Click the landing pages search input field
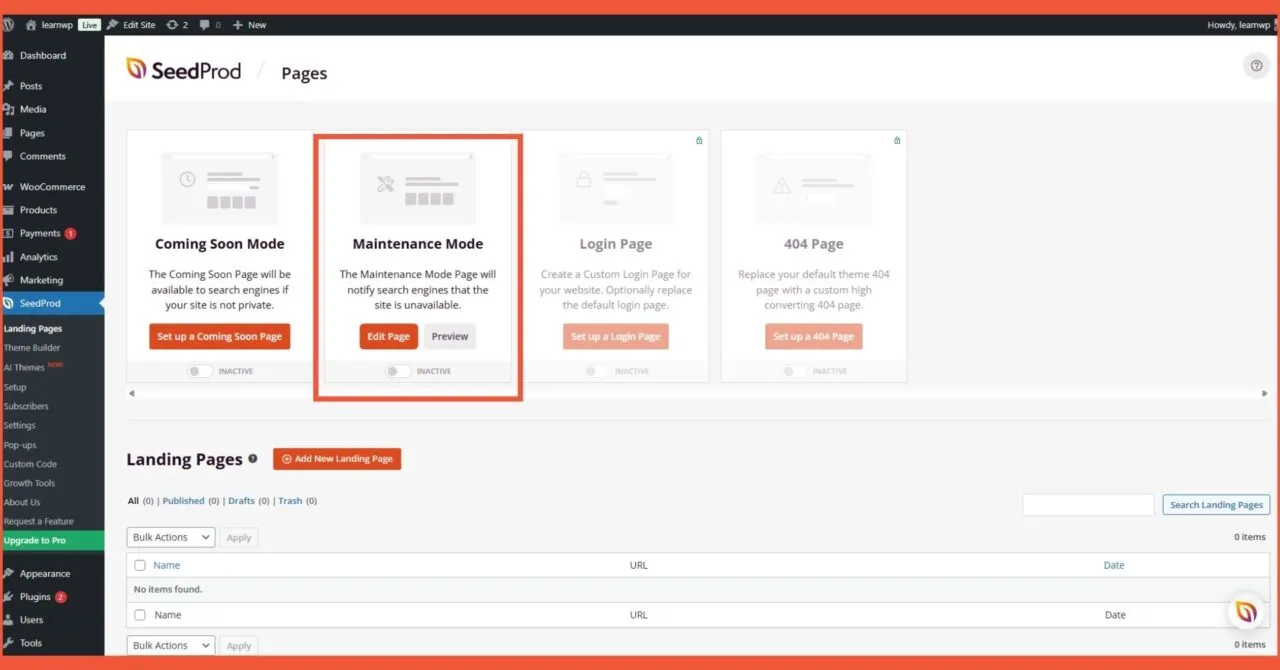The width and height of the screenshot is (1280, 670). point(1087,504)
